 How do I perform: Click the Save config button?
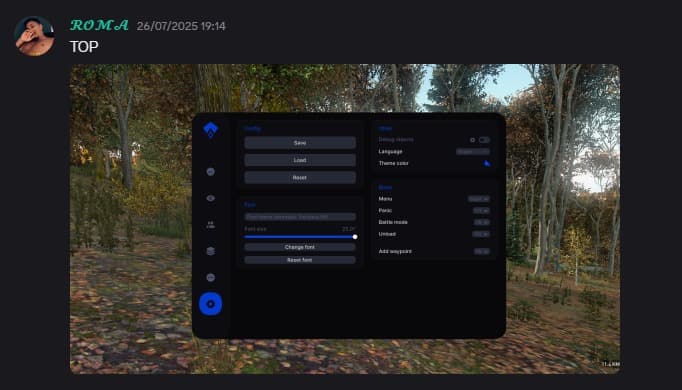coord(300,143)
